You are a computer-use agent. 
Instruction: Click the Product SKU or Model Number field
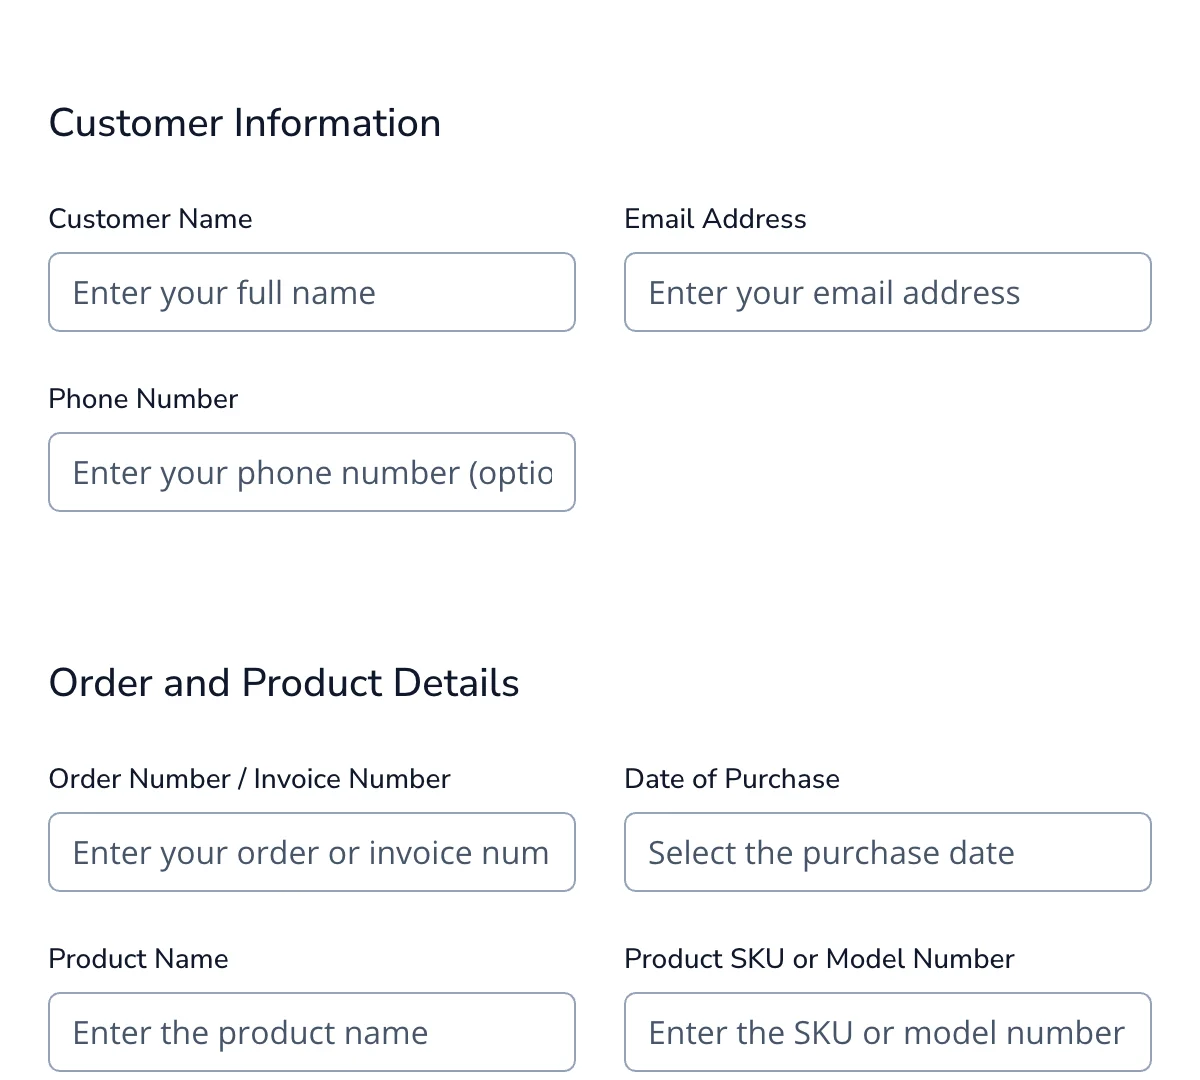887,1032
